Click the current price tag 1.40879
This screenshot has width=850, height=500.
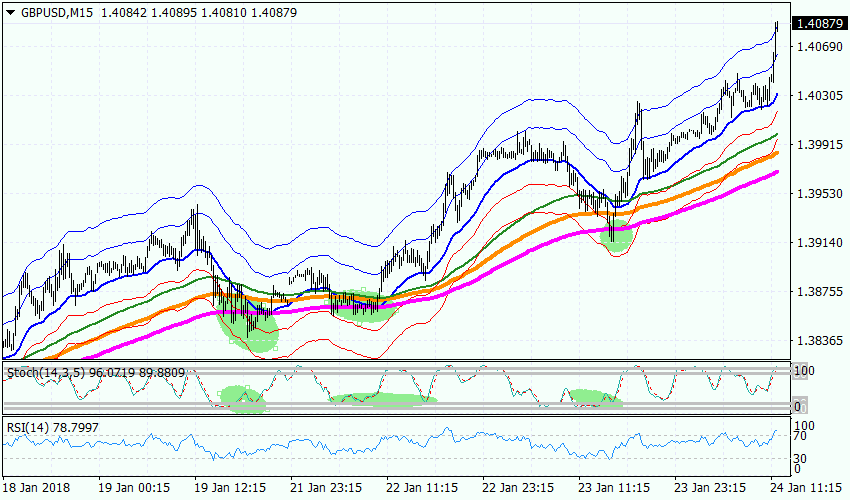tap(819, 23)
